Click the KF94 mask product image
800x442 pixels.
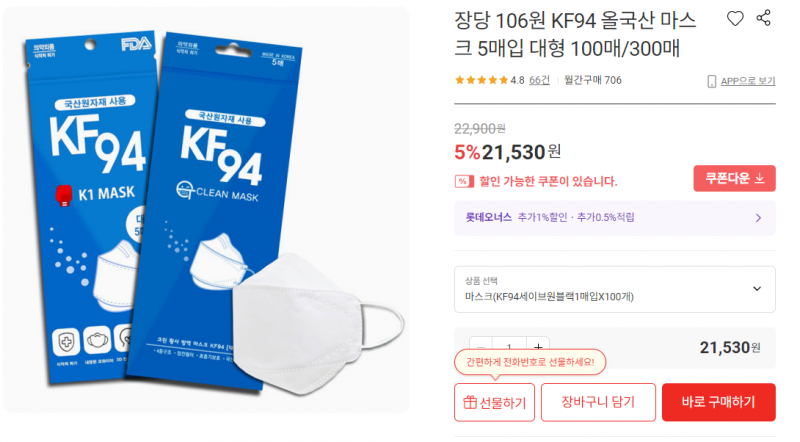[x=206, y=210]
